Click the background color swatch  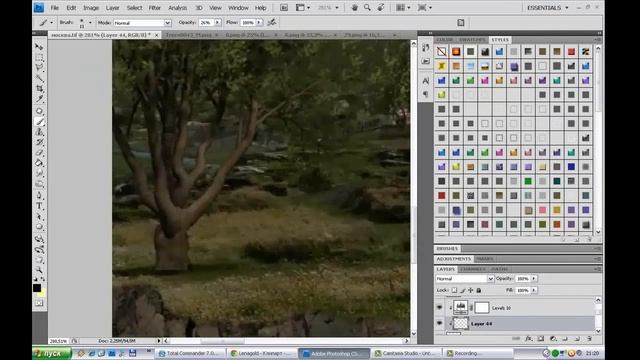click(x=43, y=293)
